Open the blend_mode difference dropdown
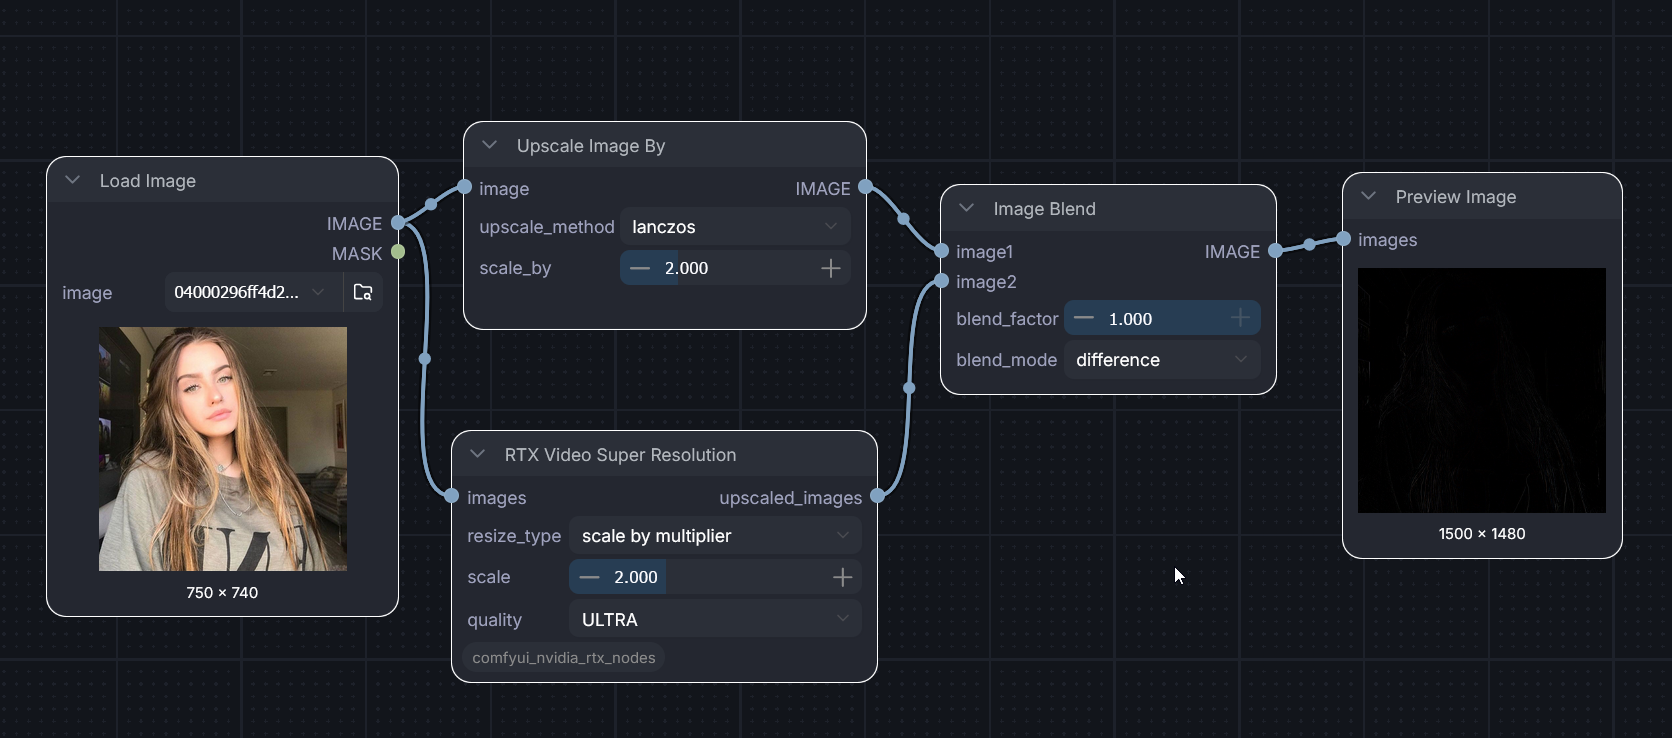The image size is (1672, 738). 1162,360
